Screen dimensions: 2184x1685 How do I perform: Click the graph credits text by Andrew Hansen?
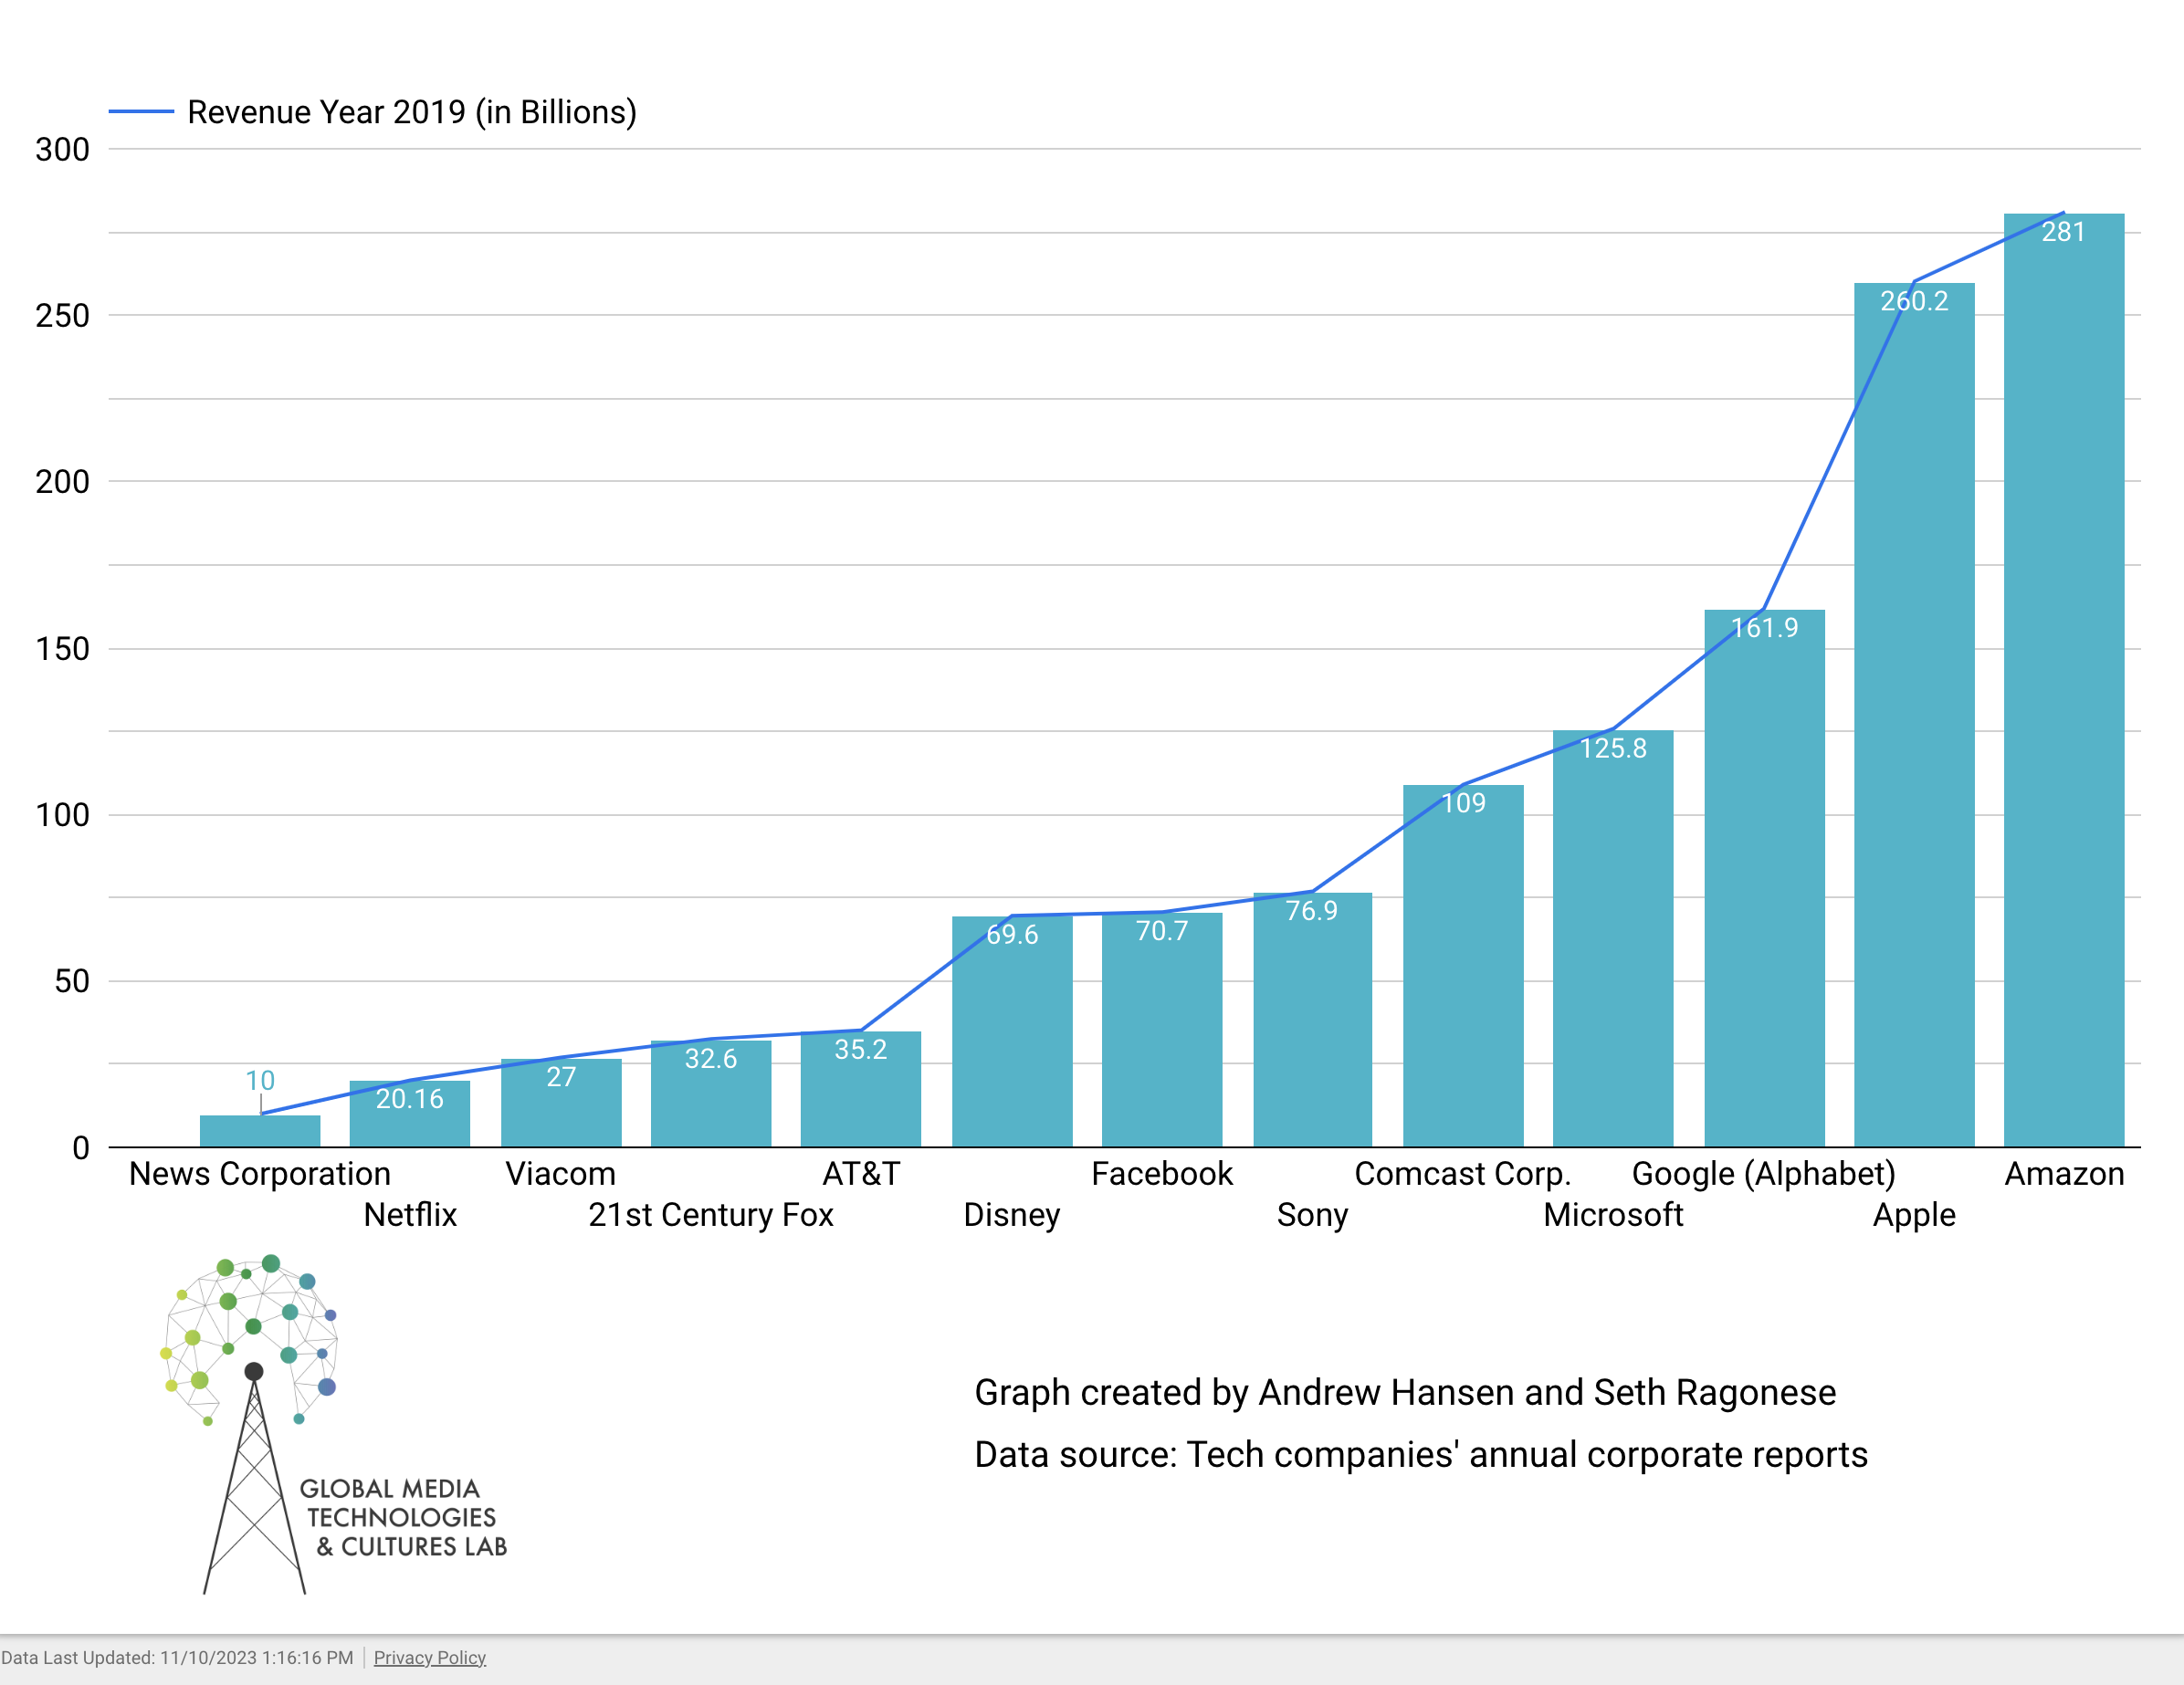click(x=1404, y=1392)
